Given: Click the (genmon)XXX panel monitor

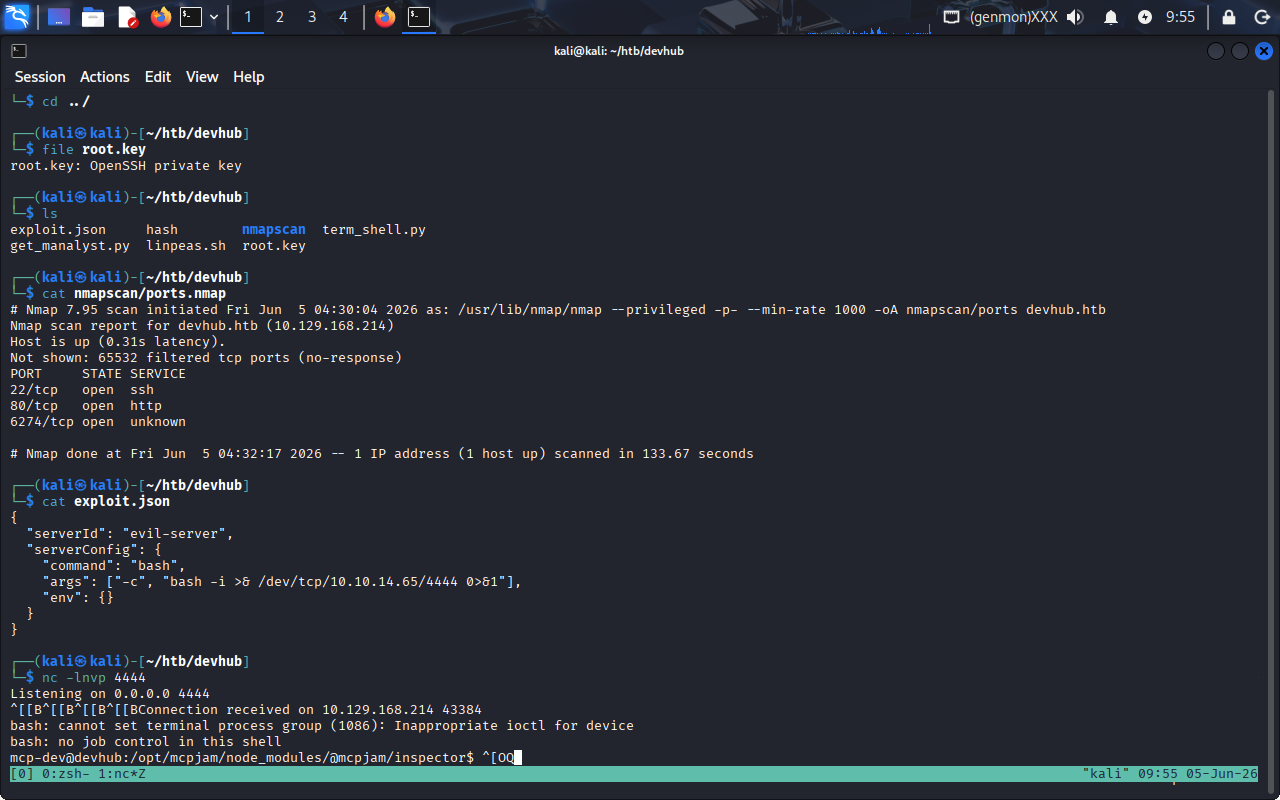Looking at the screenshot, I should pos(1014,17).
